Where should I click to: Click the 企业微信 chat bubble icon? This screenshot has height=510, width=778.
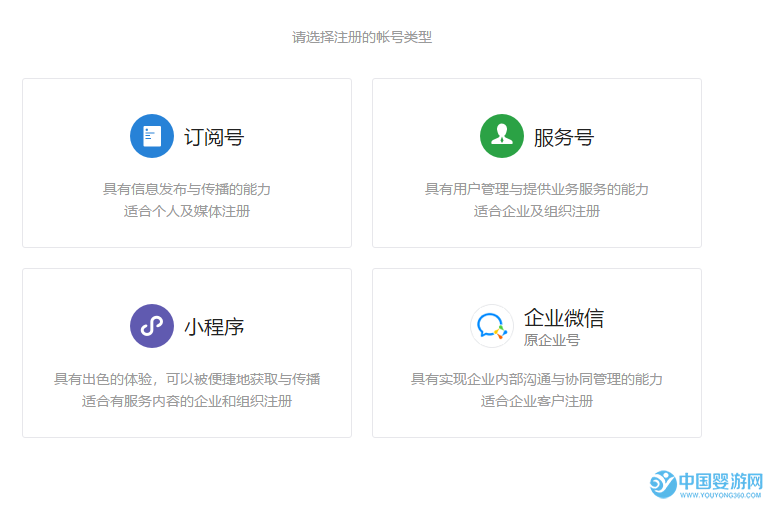[492, 326]
